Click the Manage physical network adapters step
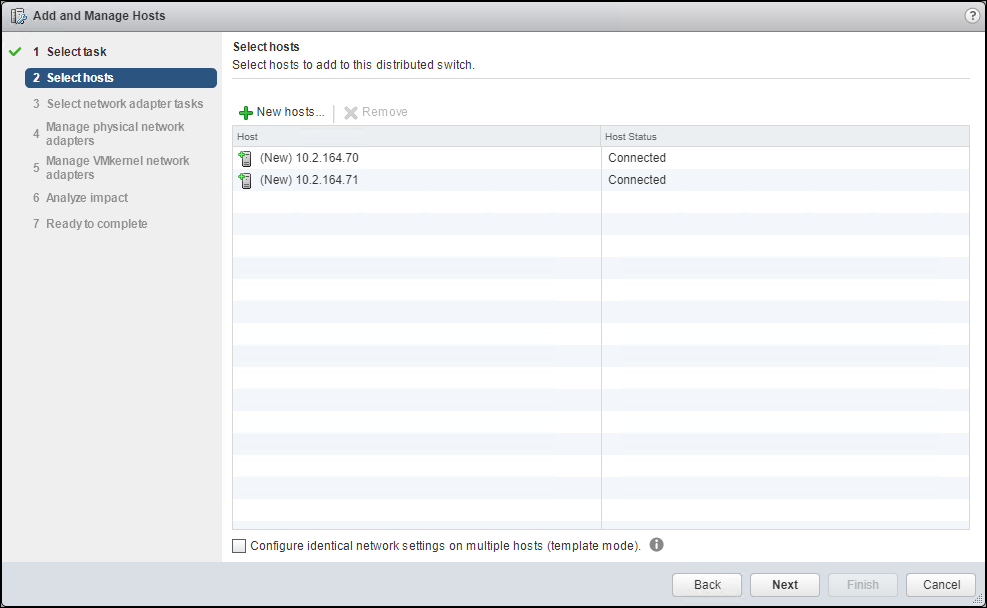The width and height of the screenshot is (987, 608). pos(117,133)
